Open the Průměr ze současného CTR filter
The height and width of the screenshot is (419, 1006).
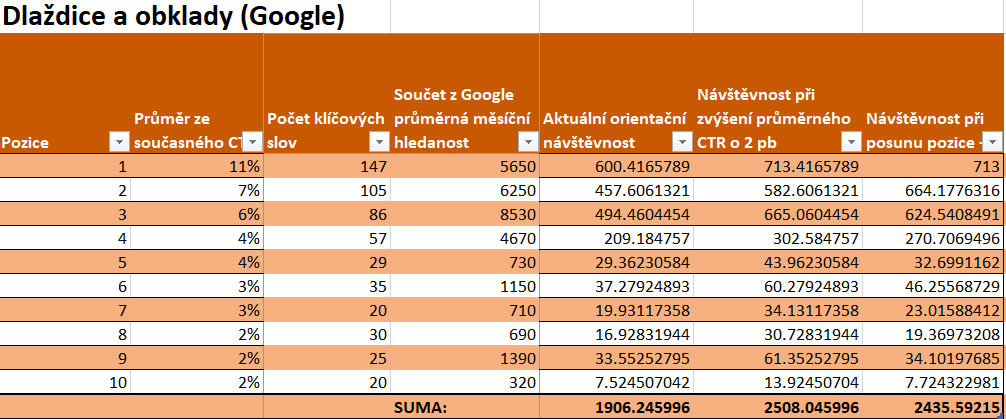[254, 142]
